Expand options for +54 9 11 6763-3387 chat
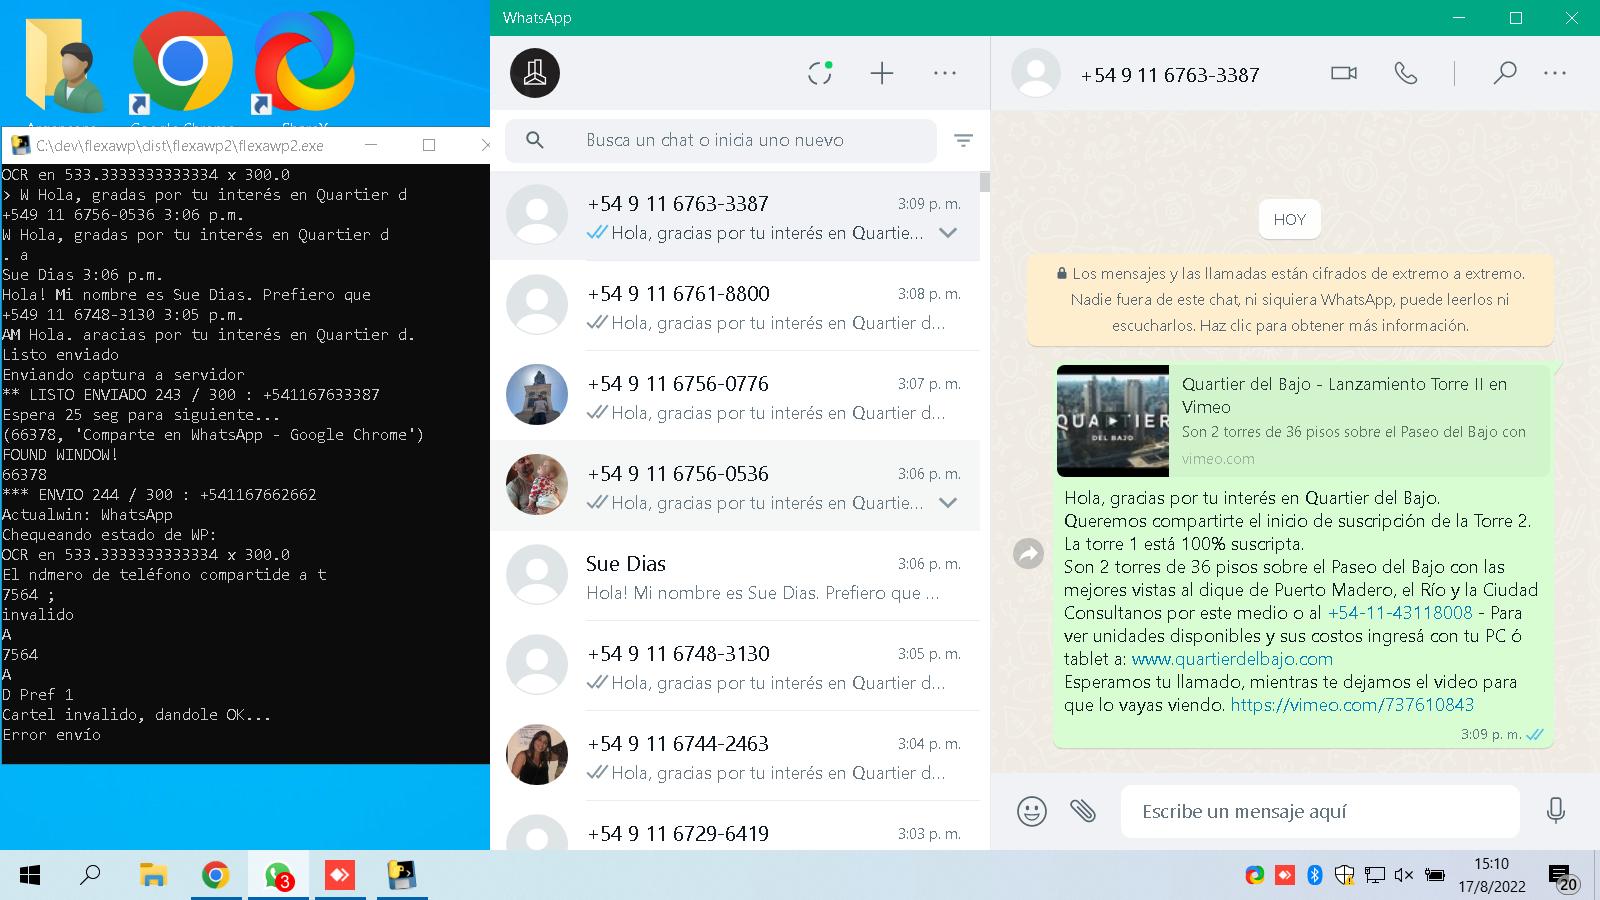The height and width of the screenshot is (900, 1600). pos(948,233)
